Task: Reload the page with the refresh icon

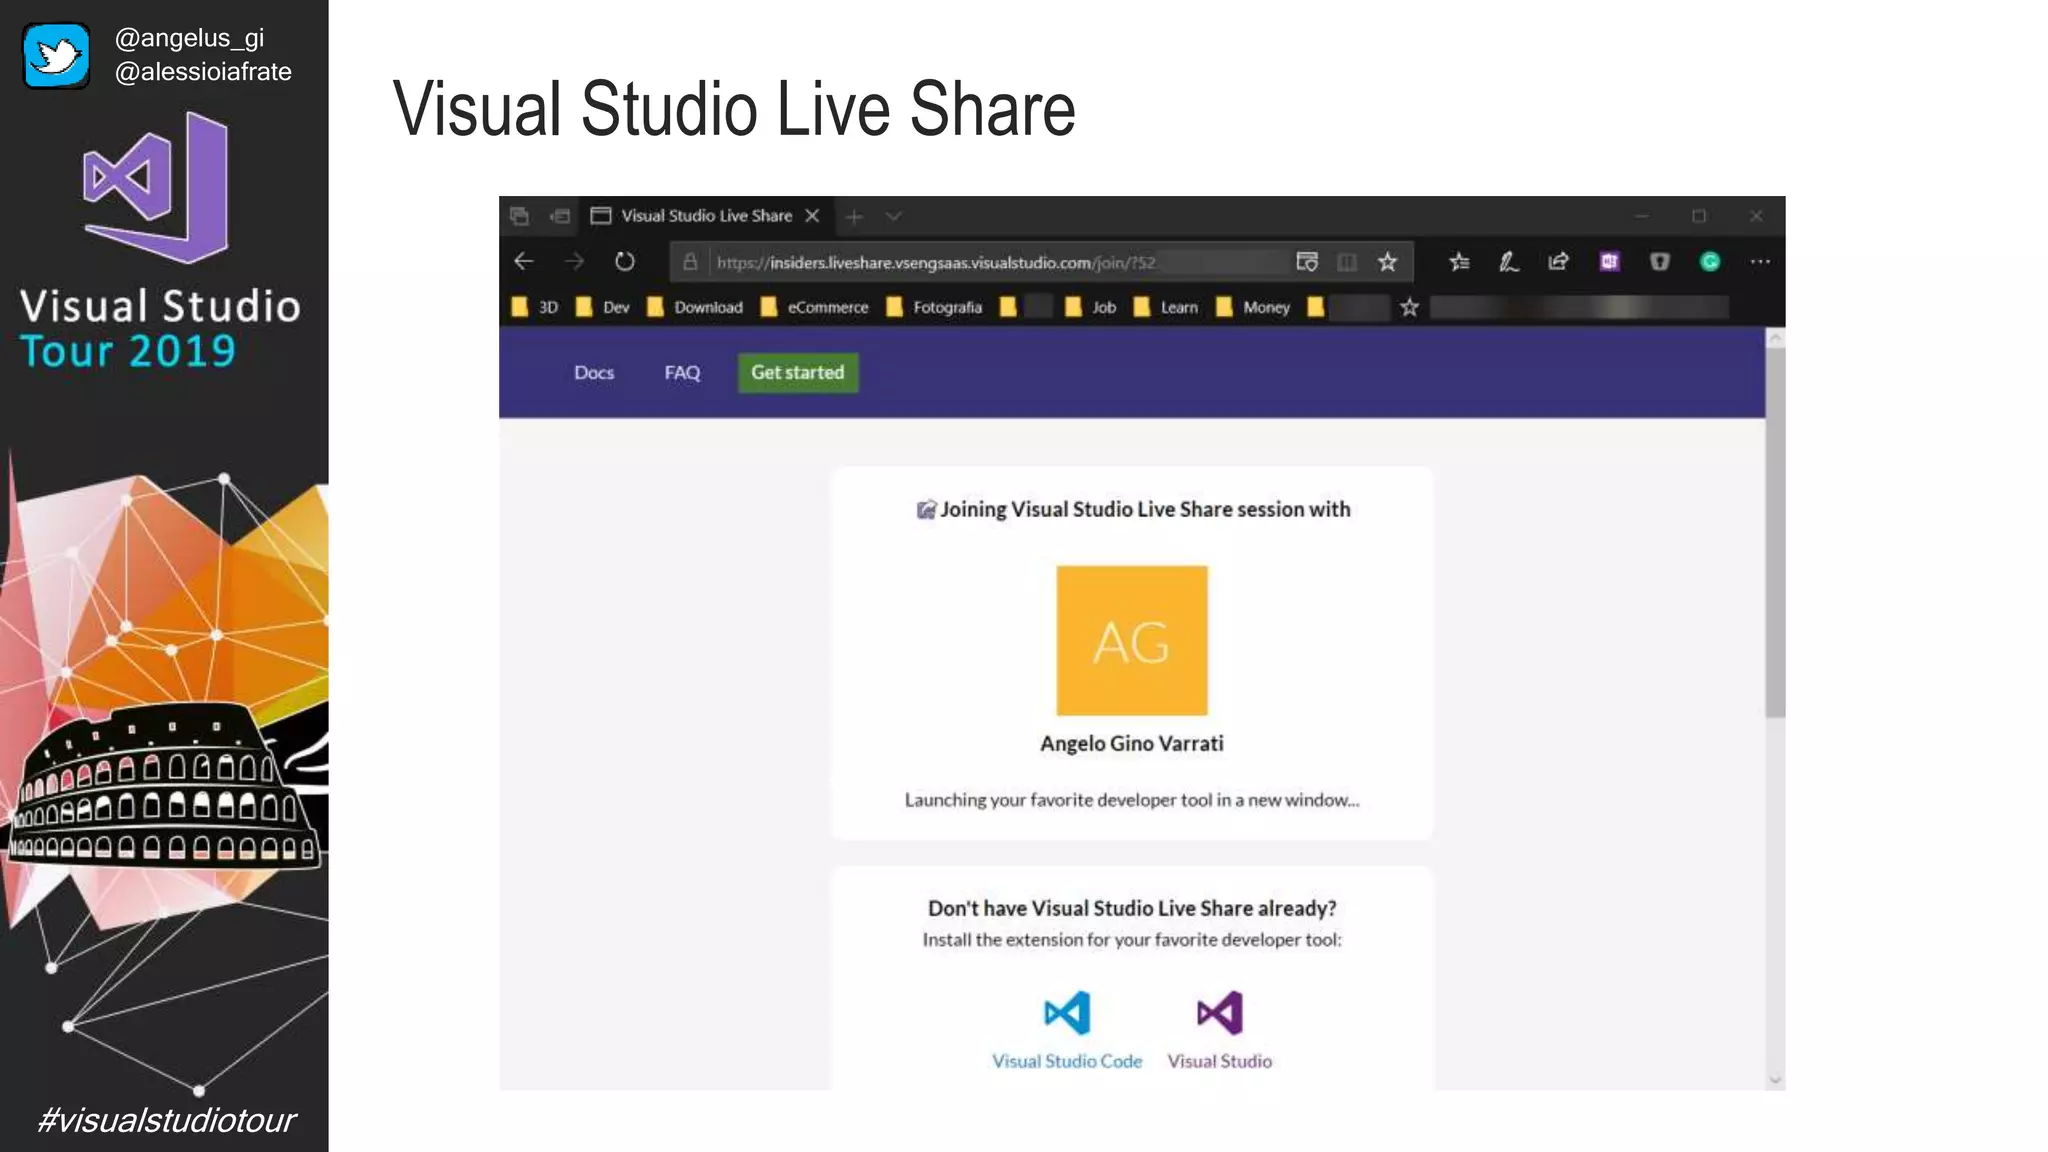Action: pyautogui.click(x=625, y=262)
